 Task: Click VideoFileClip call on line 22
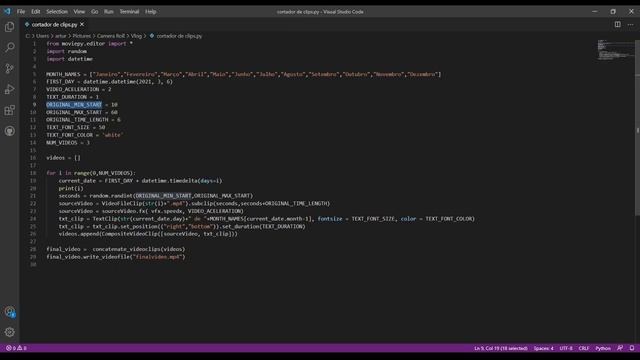[x=122, y=203]
